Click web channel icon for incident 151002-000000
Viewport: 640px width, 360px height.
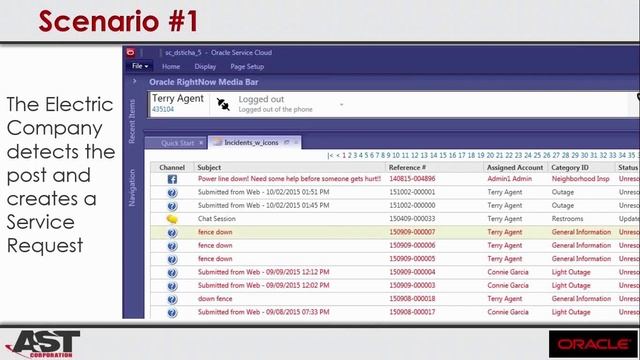click(x=172, y=206)
